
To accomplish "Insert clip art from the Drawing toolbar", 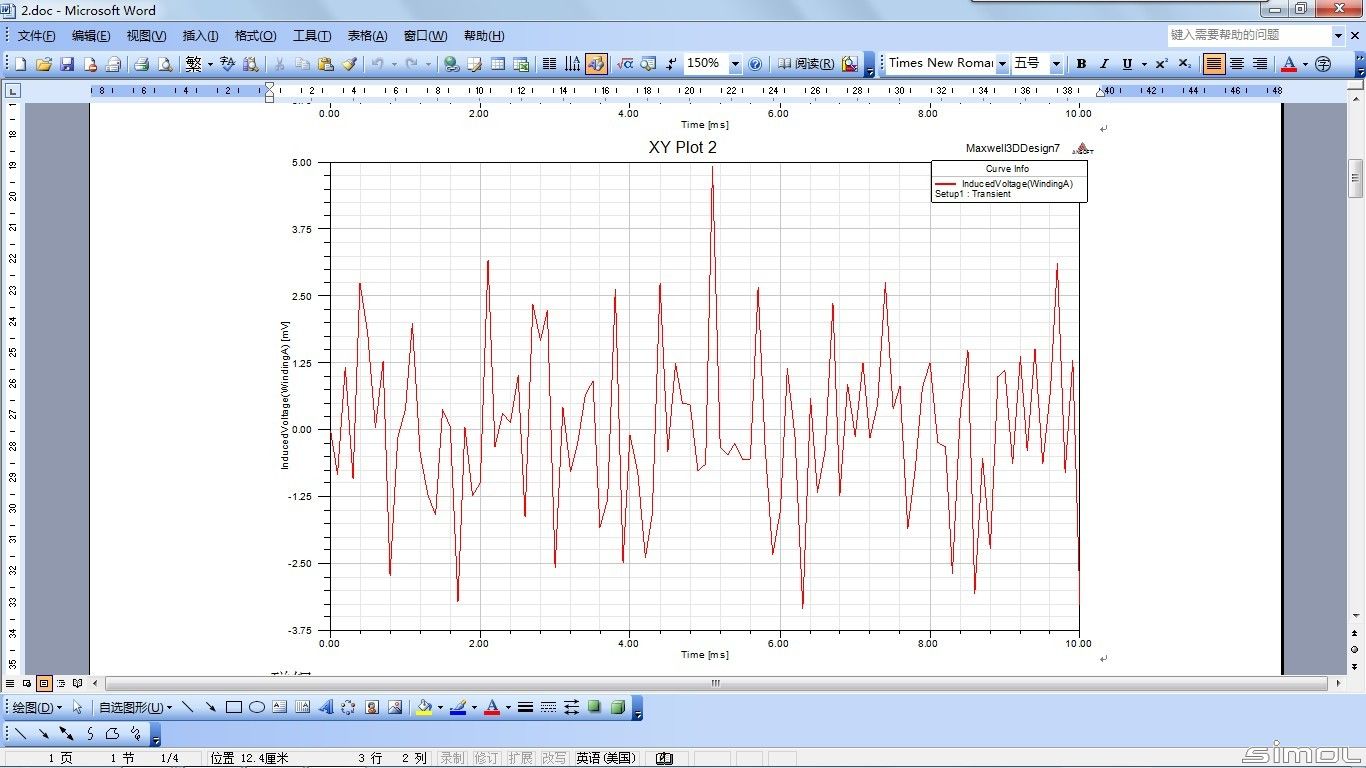I will [x=372, y=707].
